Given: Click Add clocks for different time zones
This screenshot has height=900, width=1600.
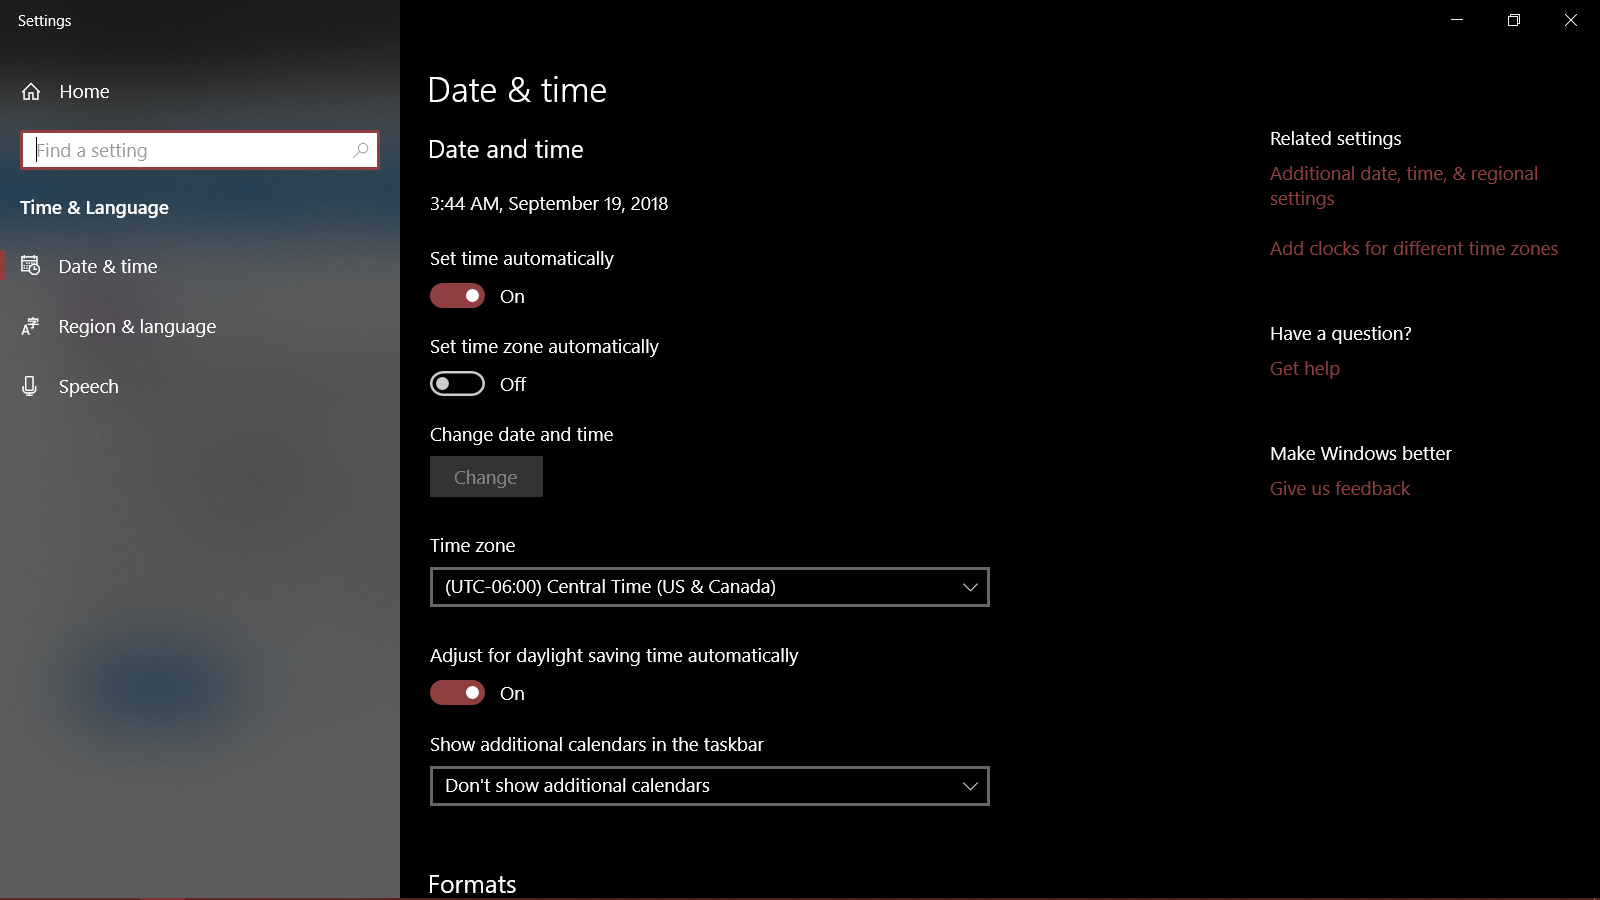Looking at the screenshot, I should point(1414,249).
